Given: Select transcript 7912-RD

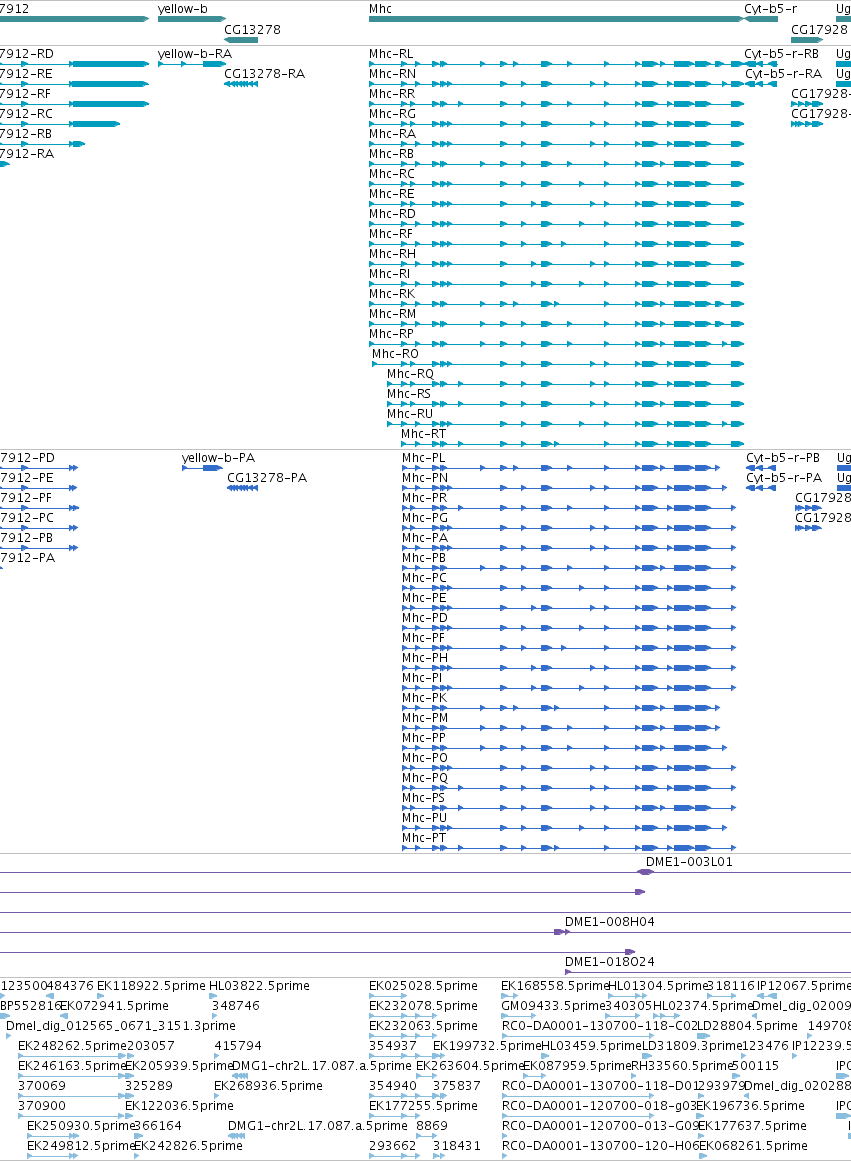Looking at the screenshot, I should tap(27, 54).
